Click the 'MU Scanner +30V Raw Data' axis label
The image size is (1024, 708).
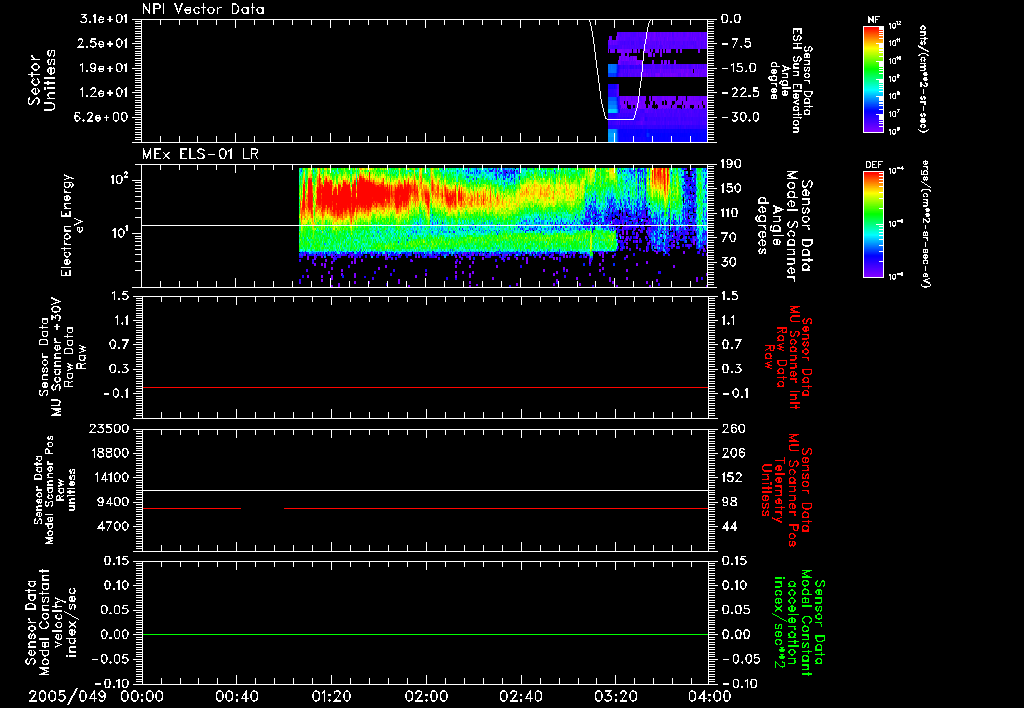pyautogui.click(x=62, y=357)
